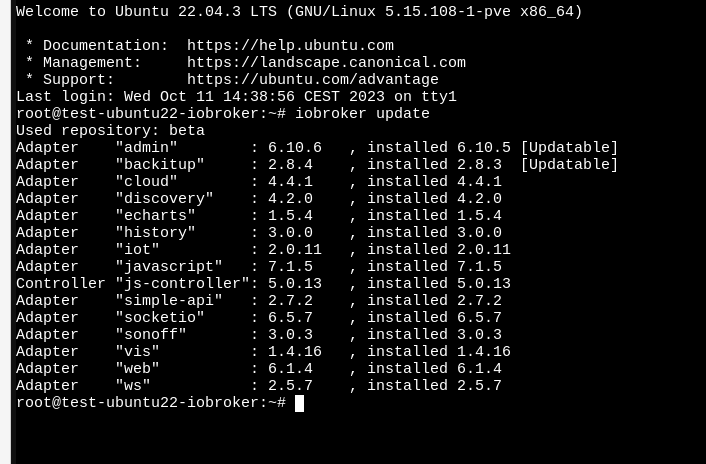This screenshot has width=706, height=464.
Task: Click the admin available version 6.10.6
Action: (295, 148)
